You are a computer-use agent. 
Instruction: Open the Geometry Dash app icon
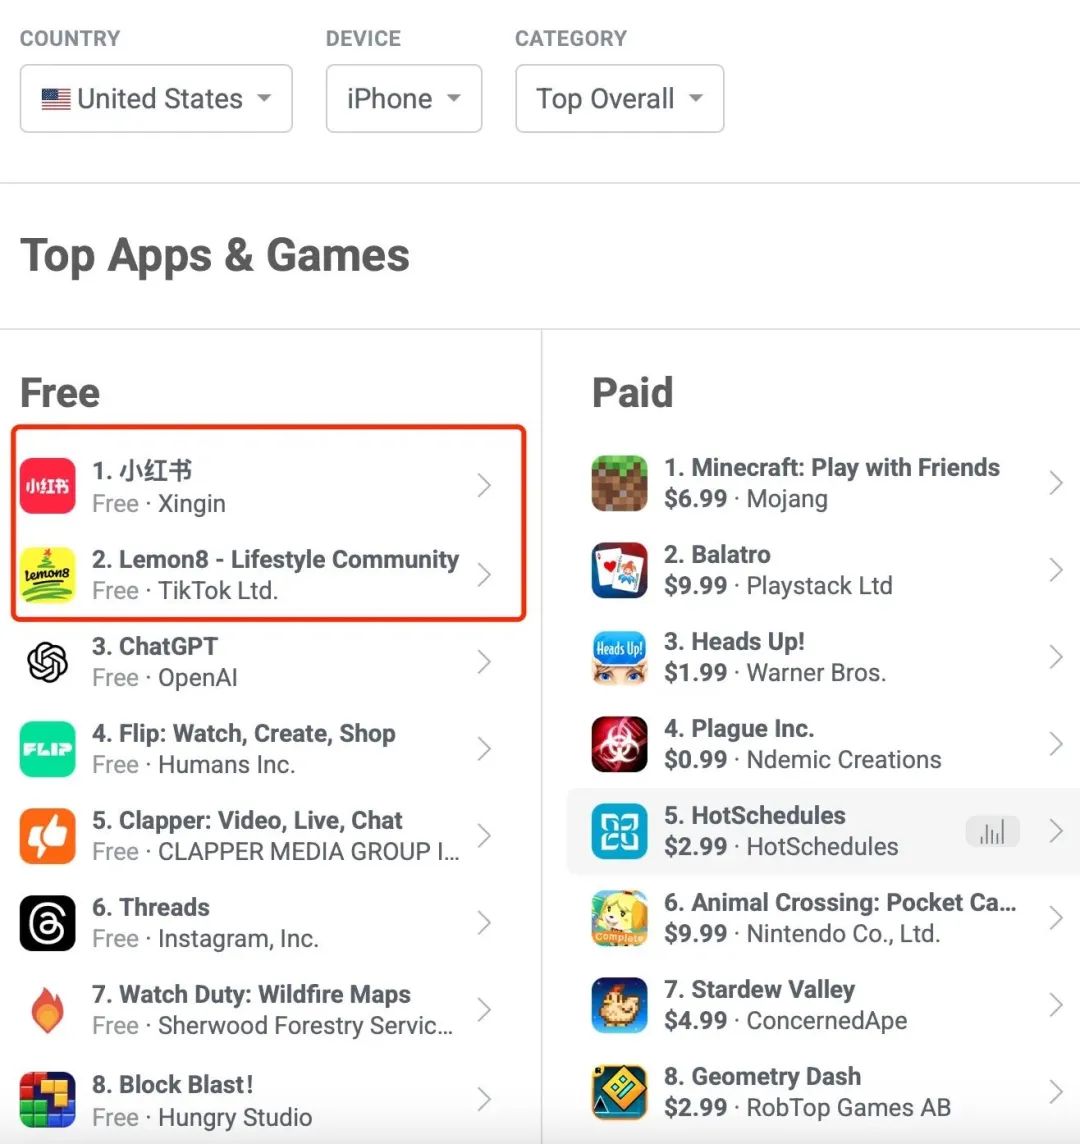coord(620,1092)
